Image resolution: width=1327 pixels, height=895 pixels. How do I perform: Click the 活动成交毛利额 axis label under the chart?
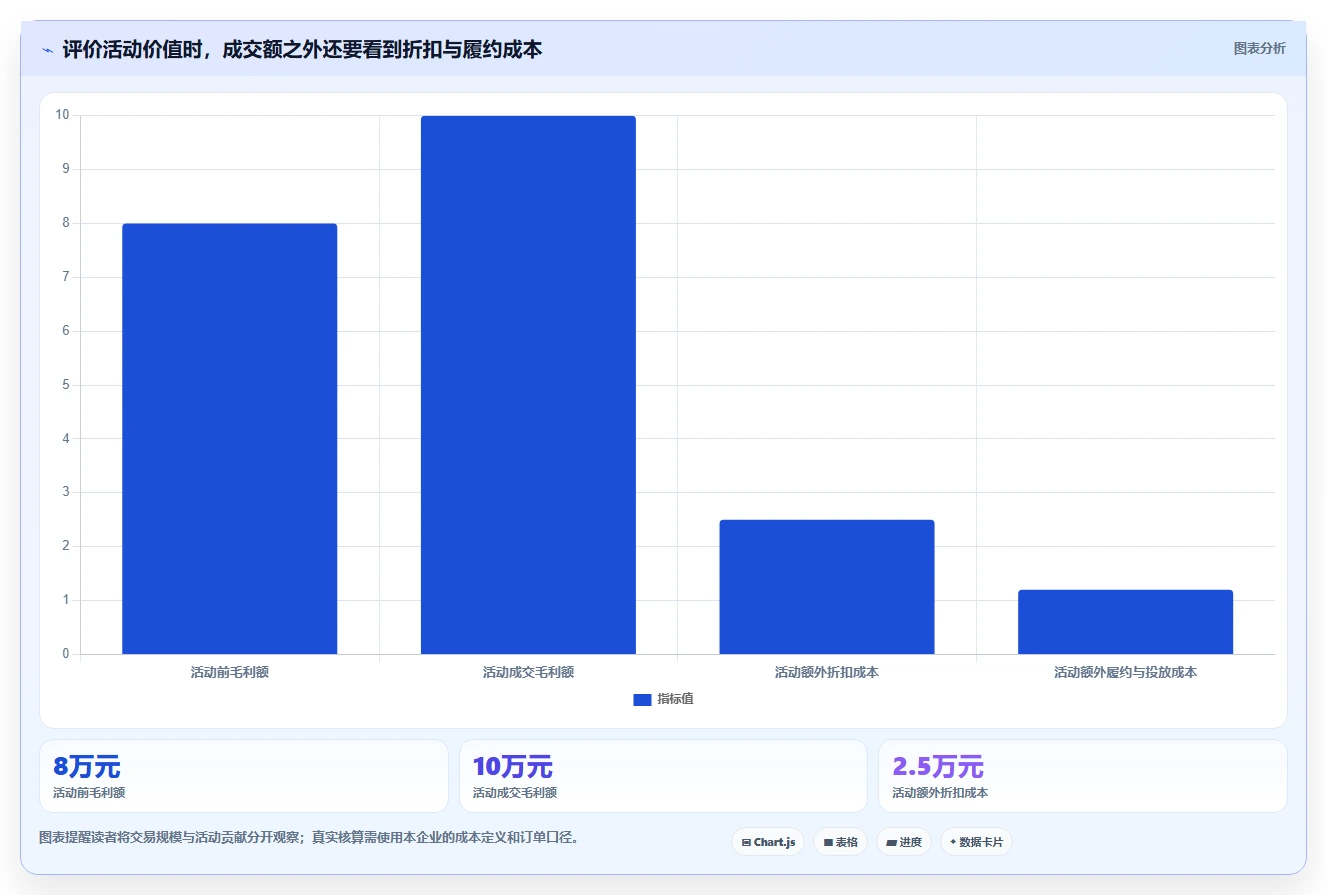528,673
